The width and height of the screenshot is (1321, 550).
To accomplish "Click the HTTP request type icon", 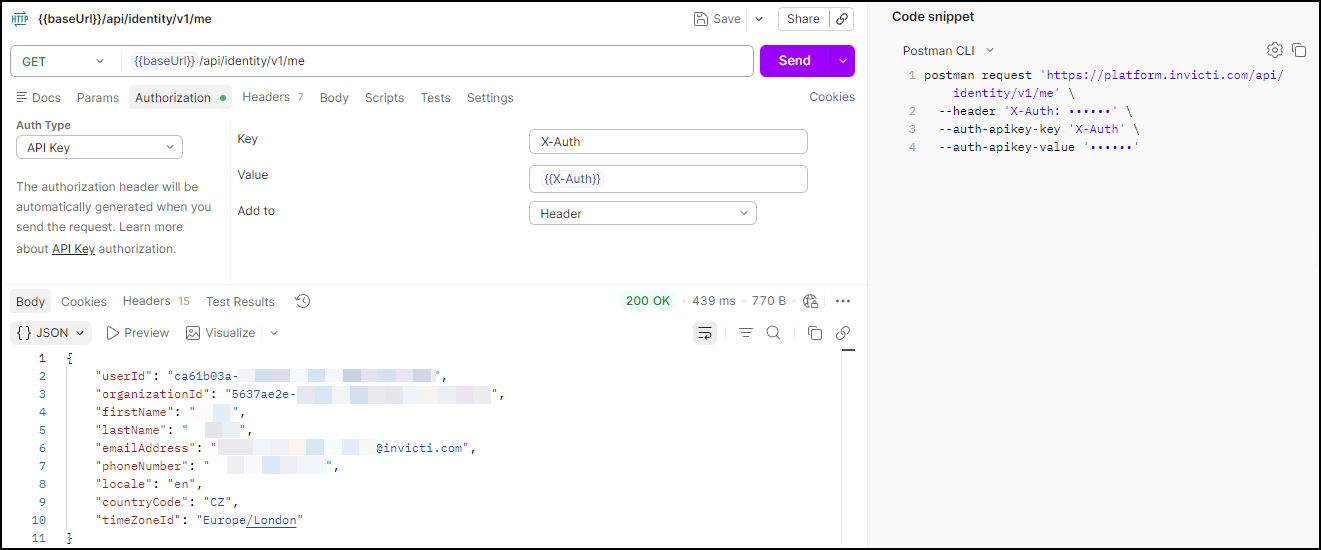I will click(x=18, y=19).
